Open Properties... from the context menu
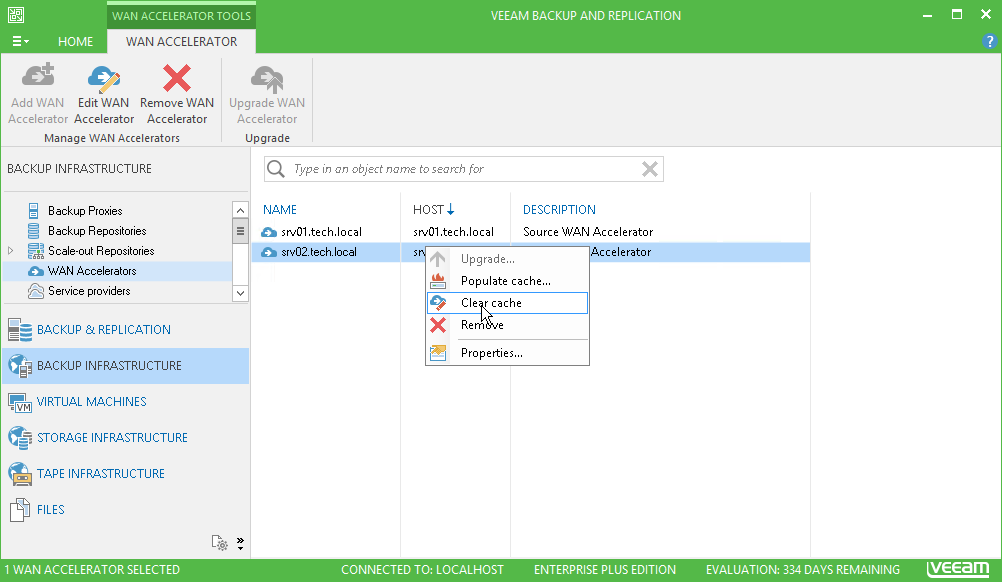Image resolution: width=1002 pixels, height=582 pixels. click(507, 353)
